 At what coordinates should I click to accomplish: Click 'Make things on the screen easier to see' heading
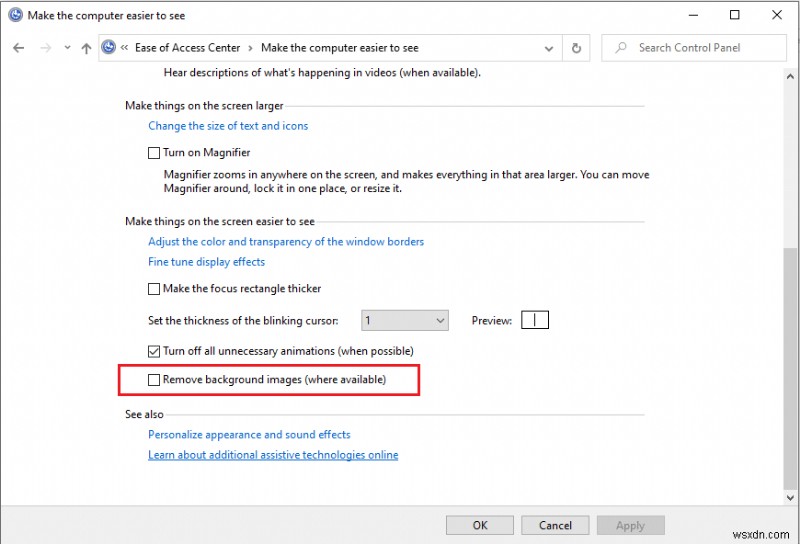click(220, 222)
